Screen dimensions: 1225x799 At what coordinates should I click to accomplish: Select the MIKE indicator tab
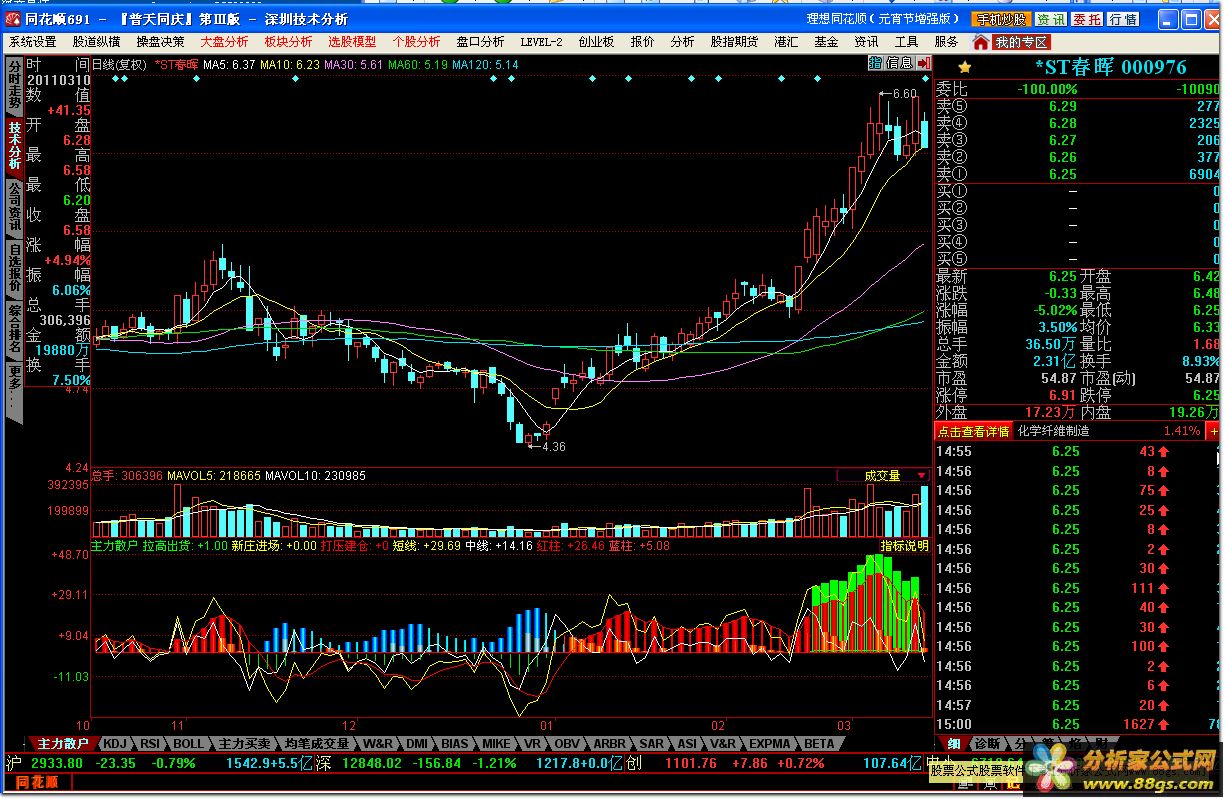pyautogui.click(x=496, y=744)
